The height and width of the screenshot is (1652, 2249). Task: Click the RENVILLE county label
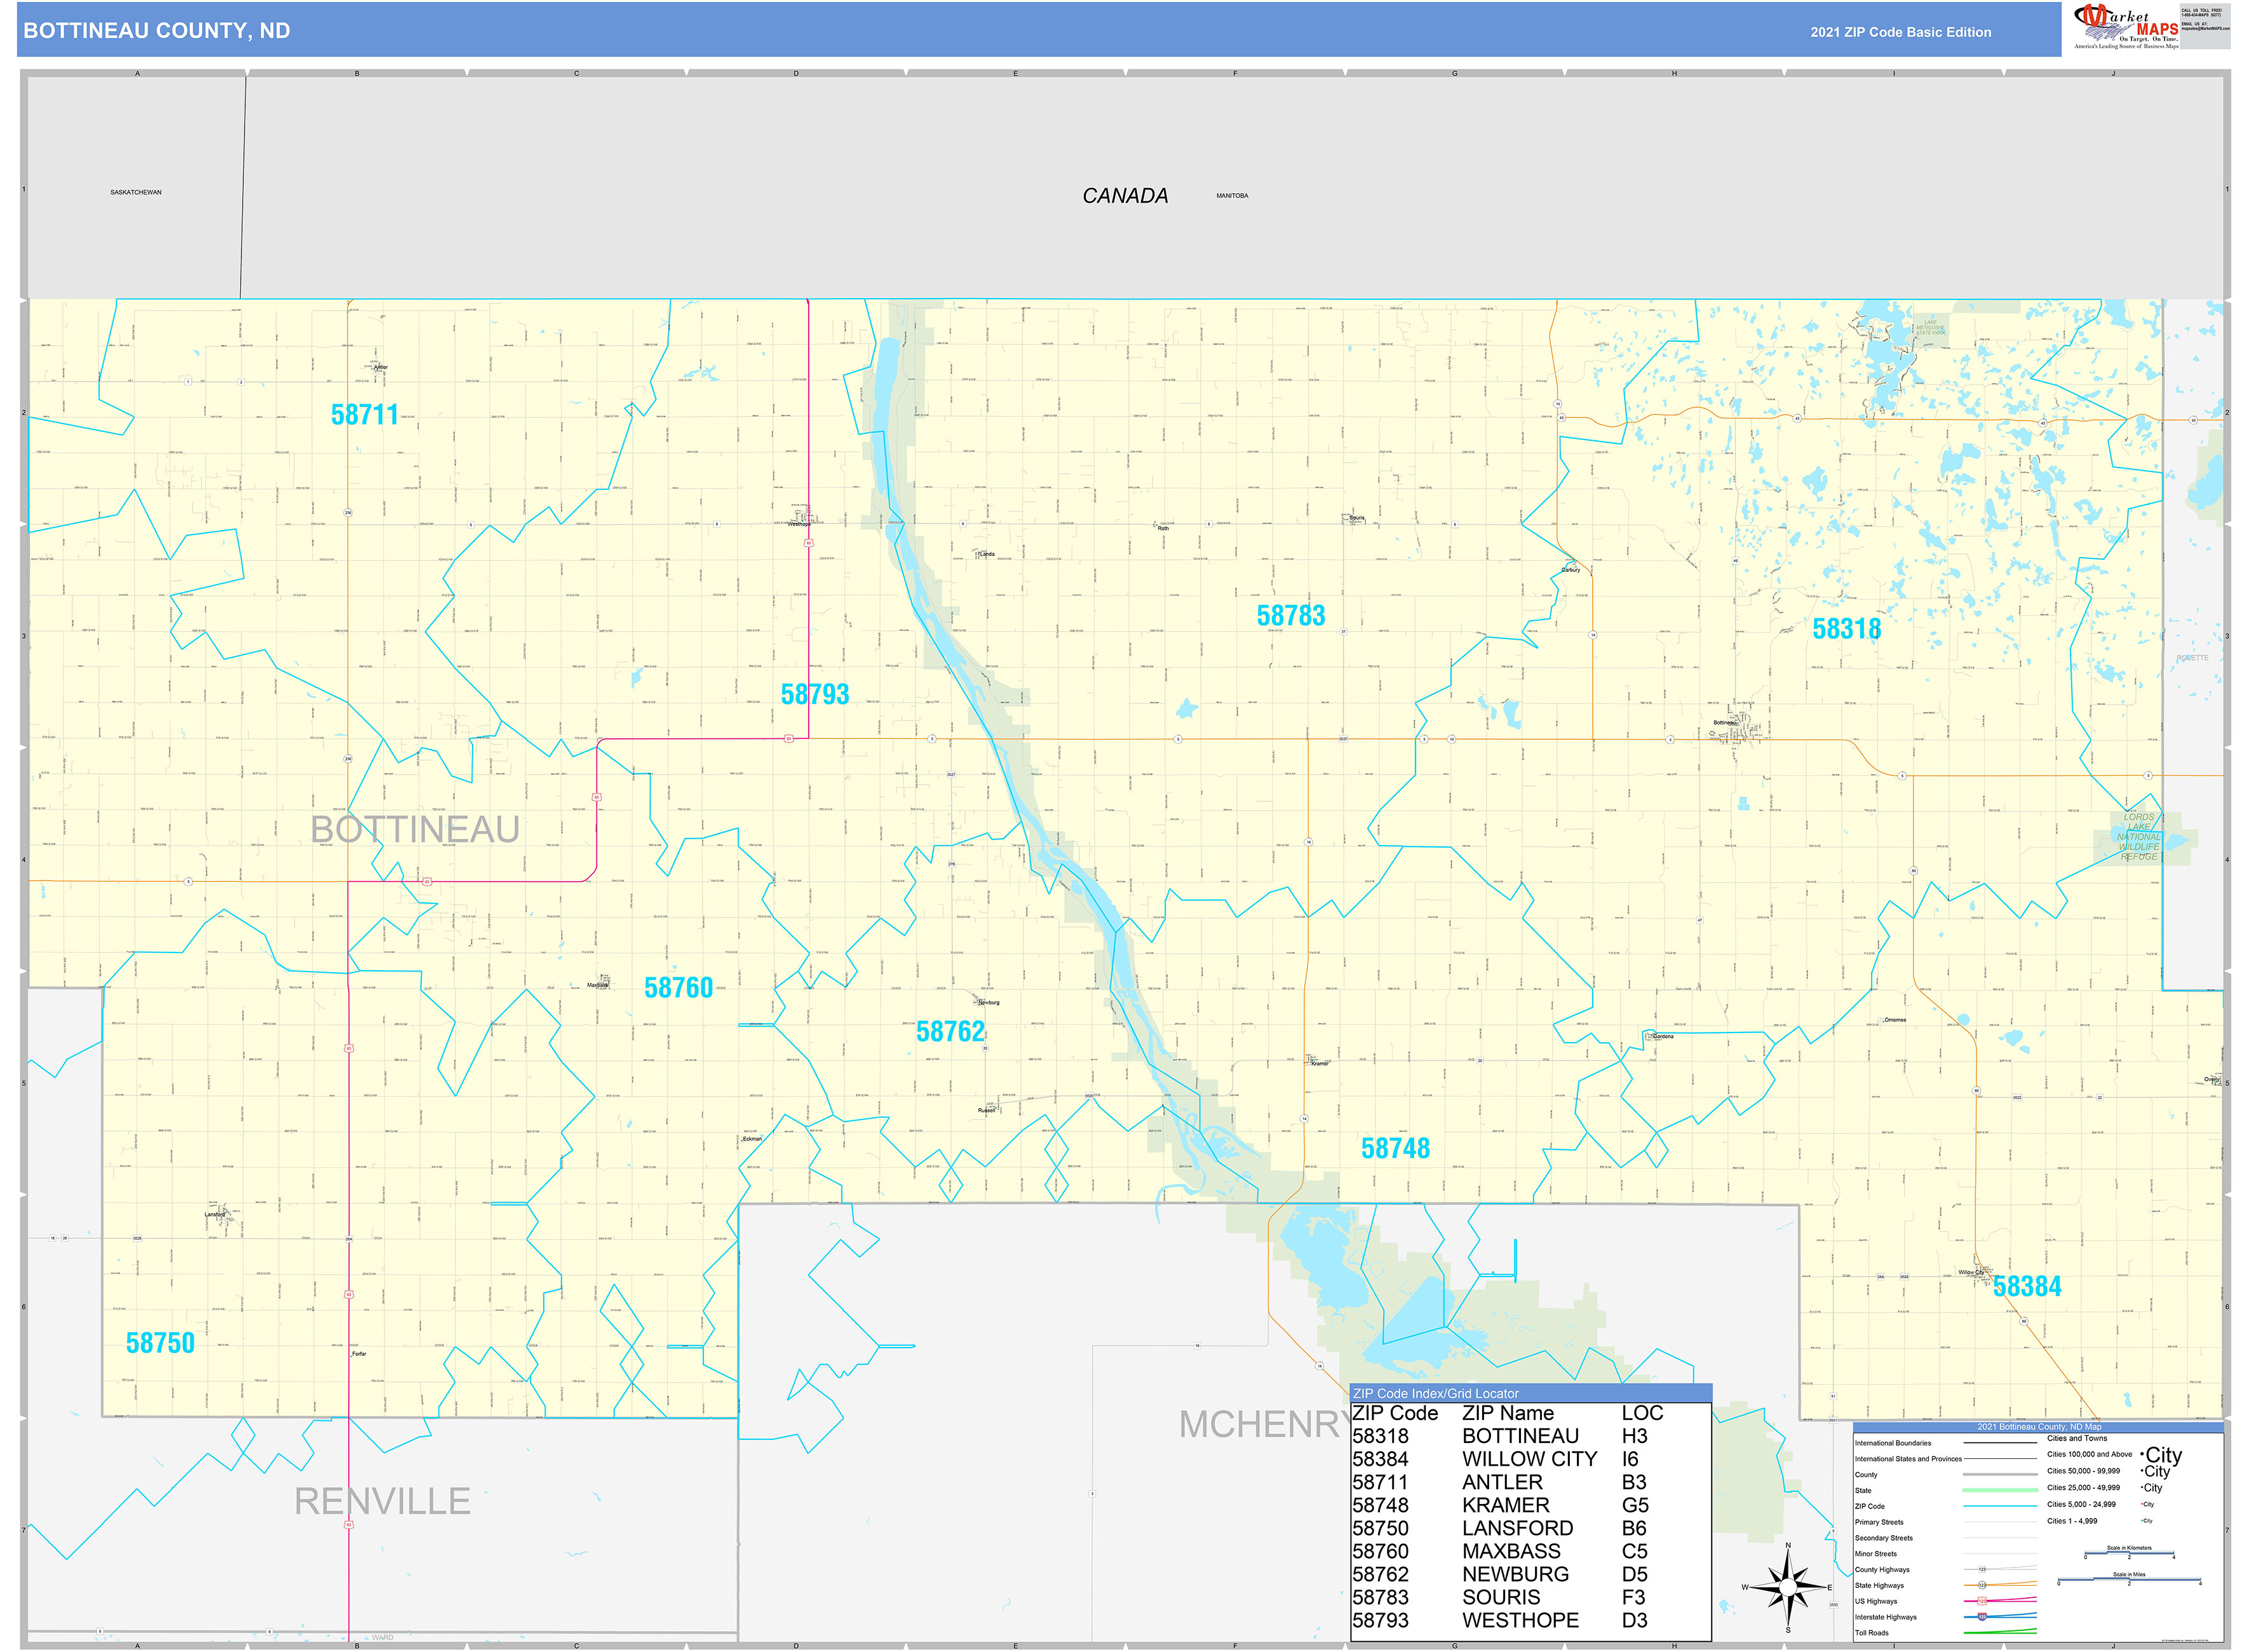pyautogui.click(x=382, y=1502)
